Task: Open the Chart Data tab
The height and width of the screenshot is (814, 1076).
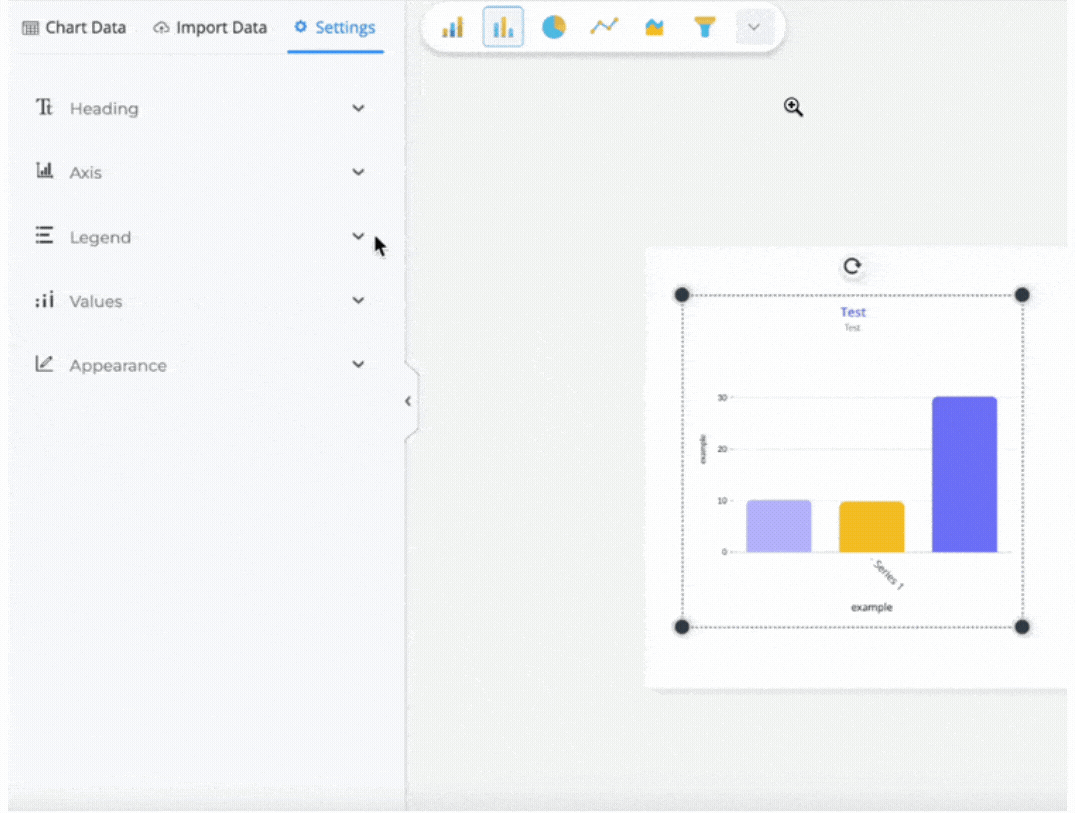Action: [x=74, y=27]
